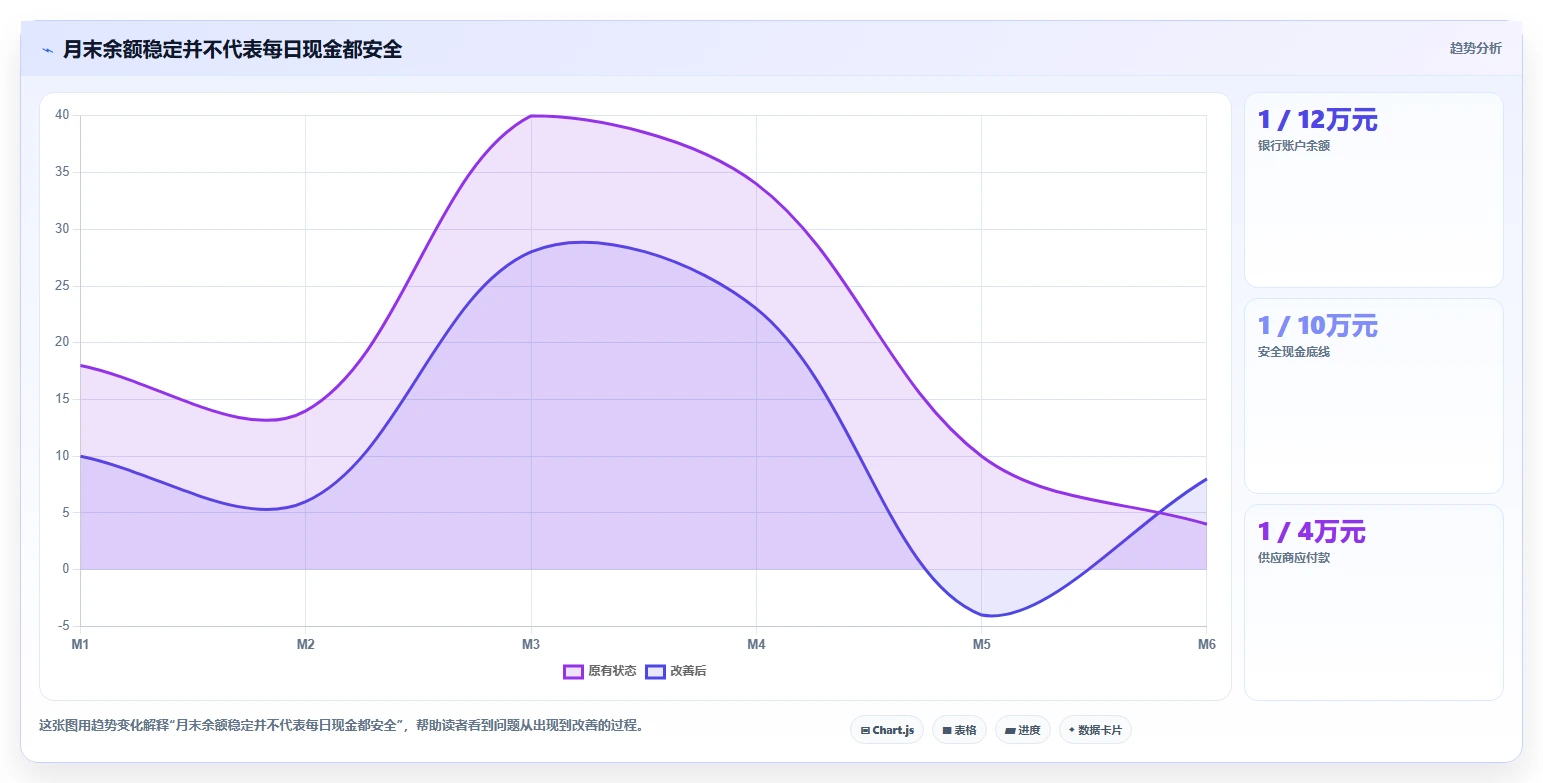Click the 1 / 12万元 value
The width and height of the screenshot is (1543, 783).
click(1317, 120)
